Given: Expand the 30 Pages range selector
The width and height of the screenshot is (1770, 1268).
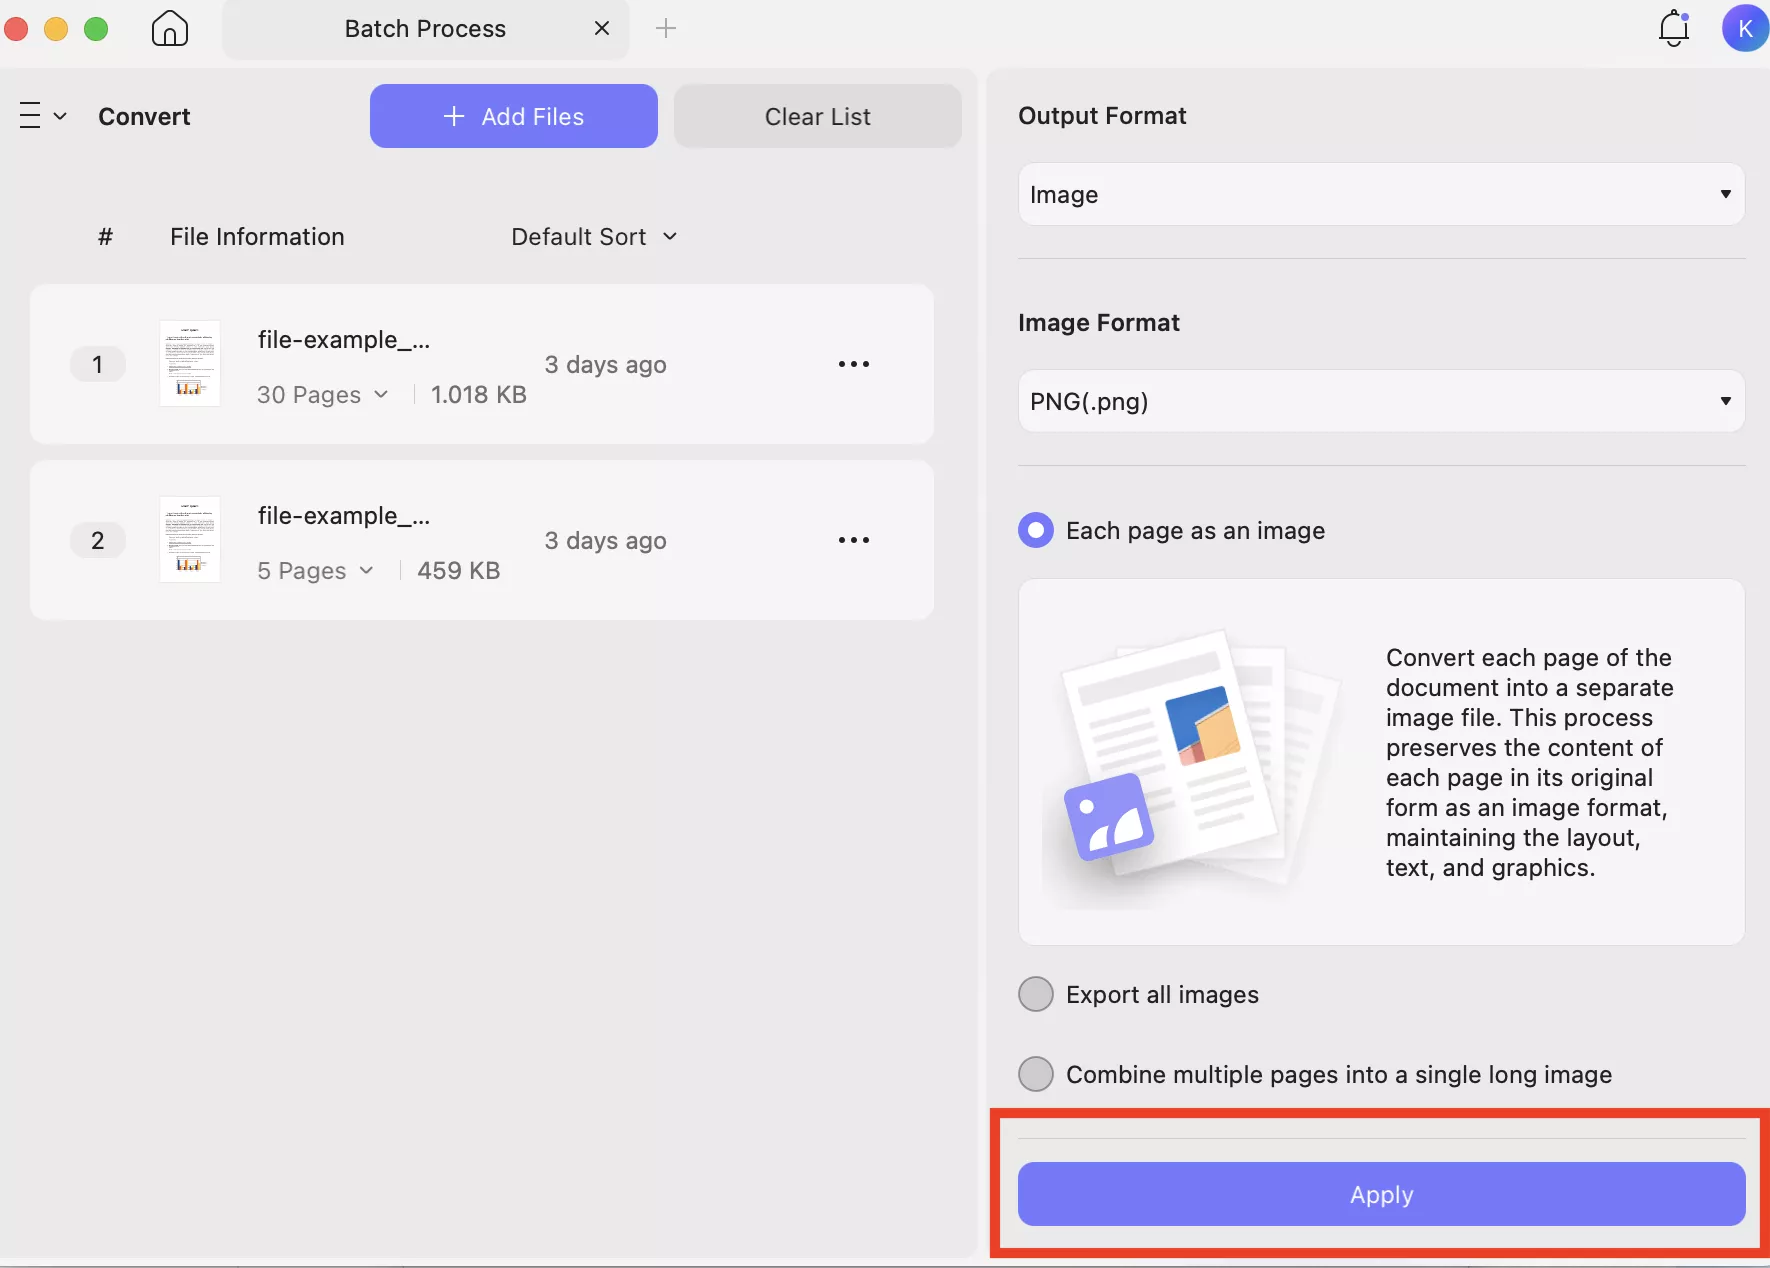Looking at the screenshot, I should (322, 395).
